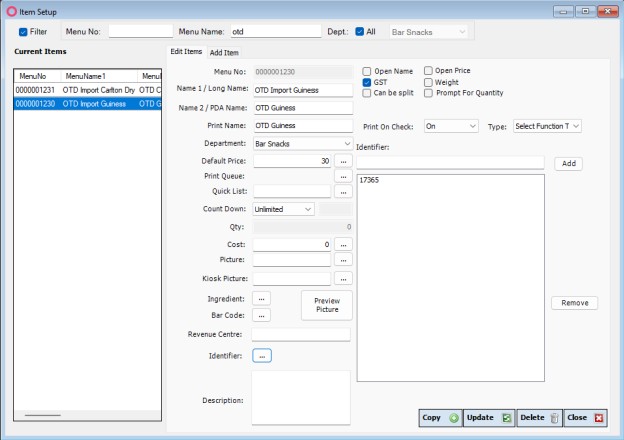Select the Edit Items tab
Screen dimensions: 624x440
[x=186, y=52]
